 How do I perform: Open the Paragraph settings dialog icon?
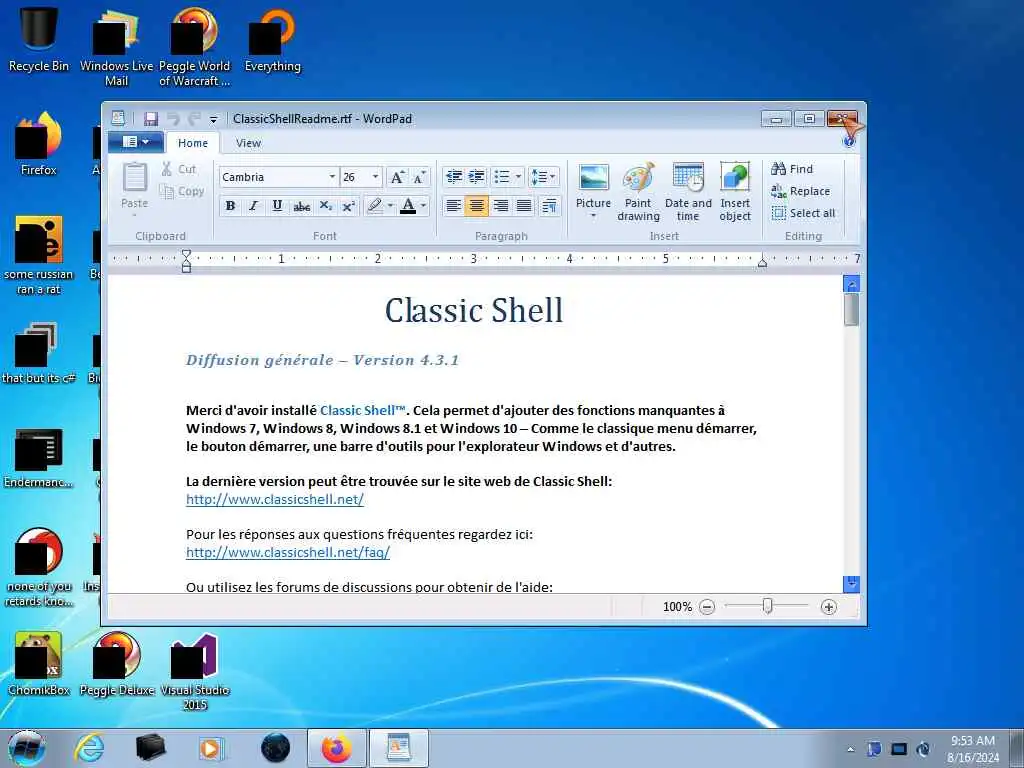click(549, 206)
